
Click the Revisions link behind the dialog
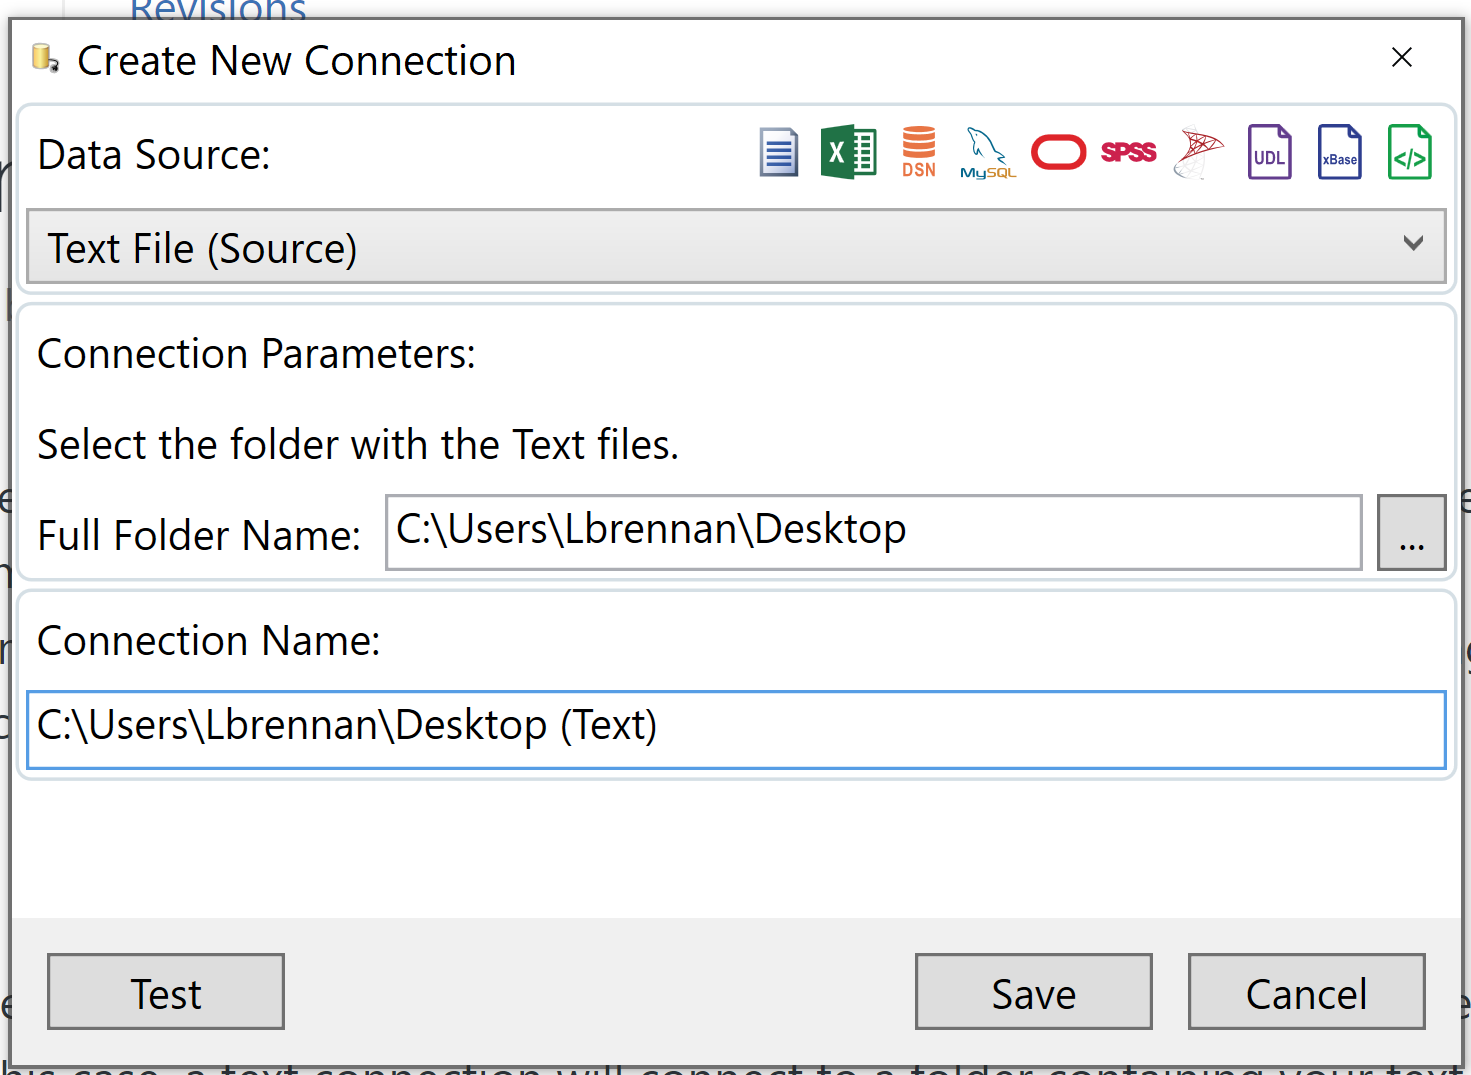coord(217,8)
